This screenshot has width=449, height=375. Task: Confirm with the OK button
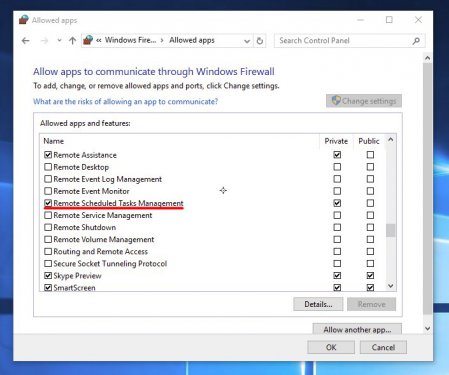click(x=331, y=347)
